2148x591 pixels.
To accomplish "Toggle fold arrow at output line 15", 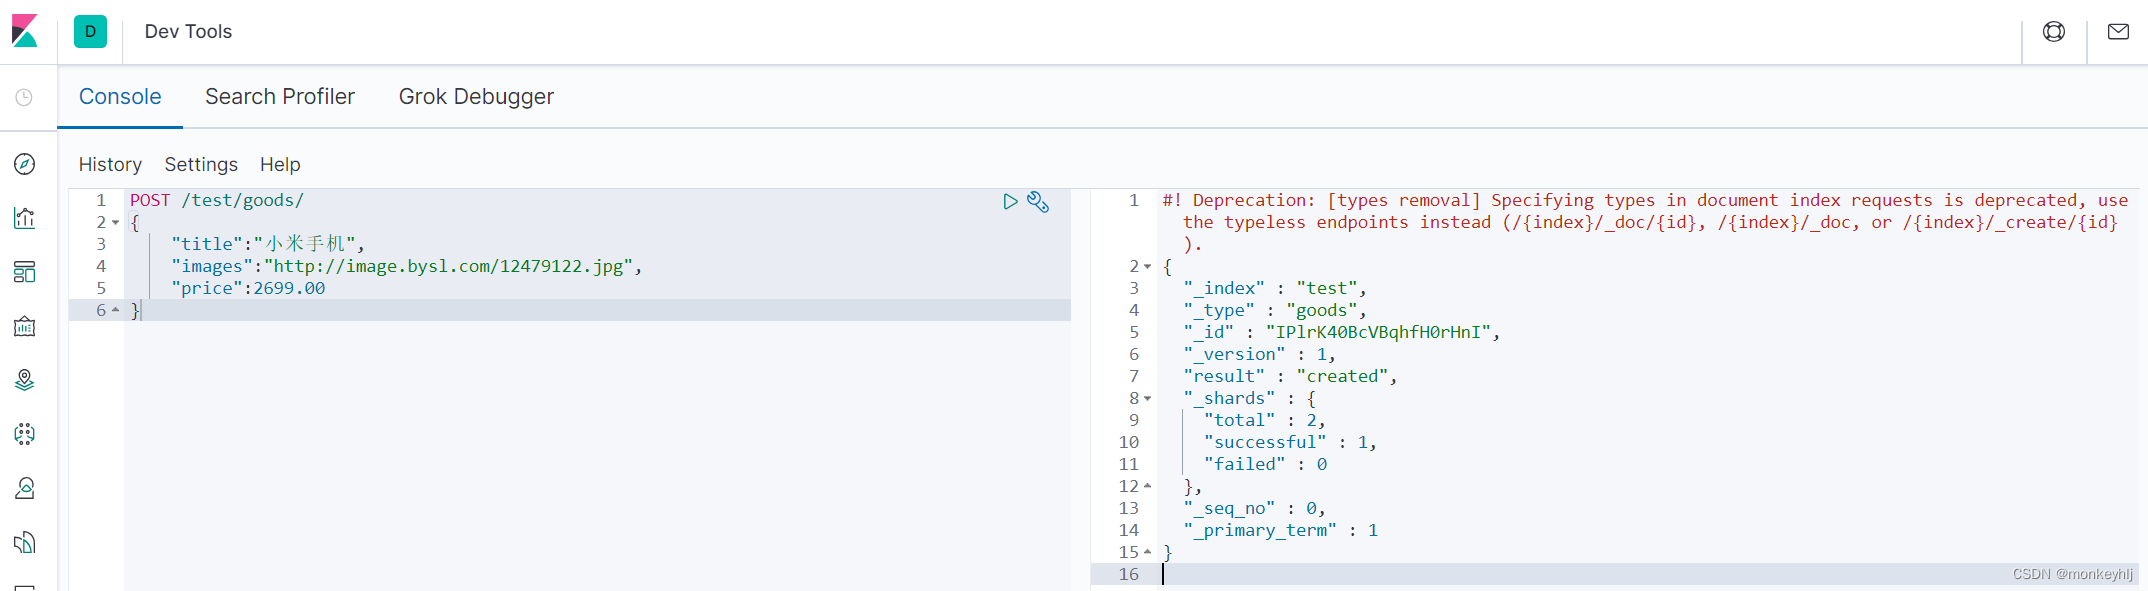I will (x=1148, y=552).
